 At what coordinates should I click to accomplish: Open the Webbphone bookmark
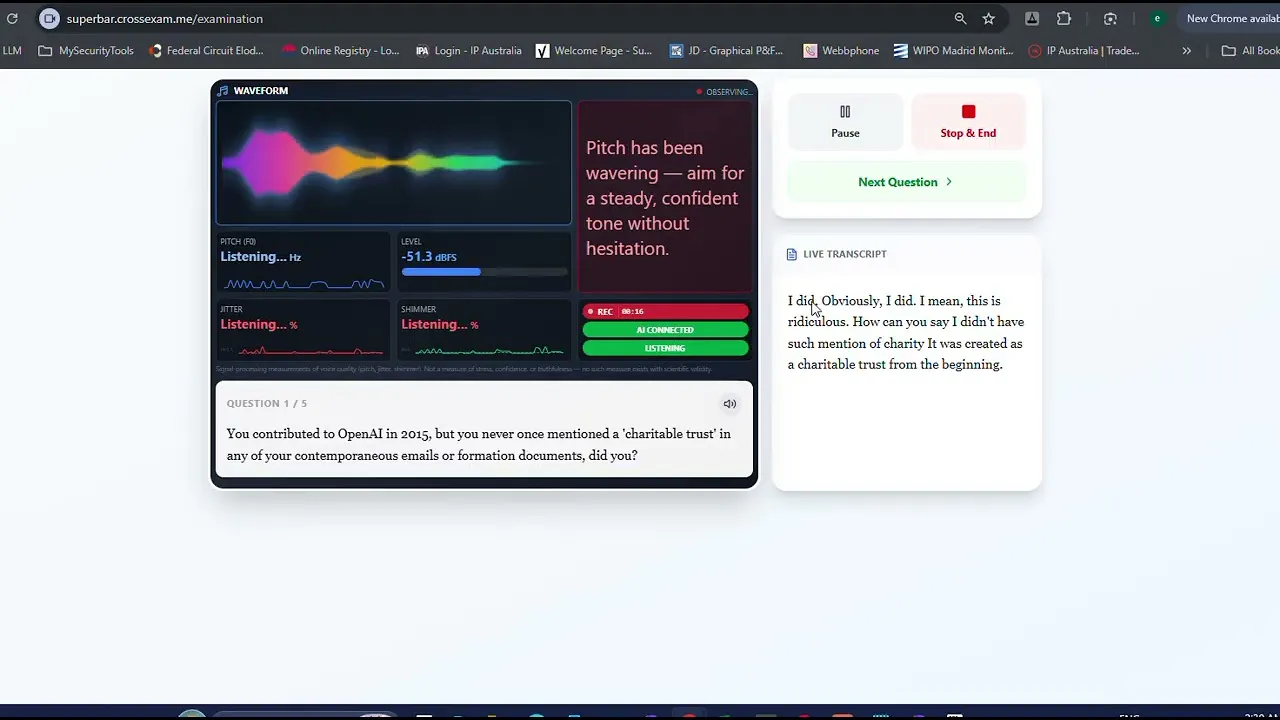[841, 50]
